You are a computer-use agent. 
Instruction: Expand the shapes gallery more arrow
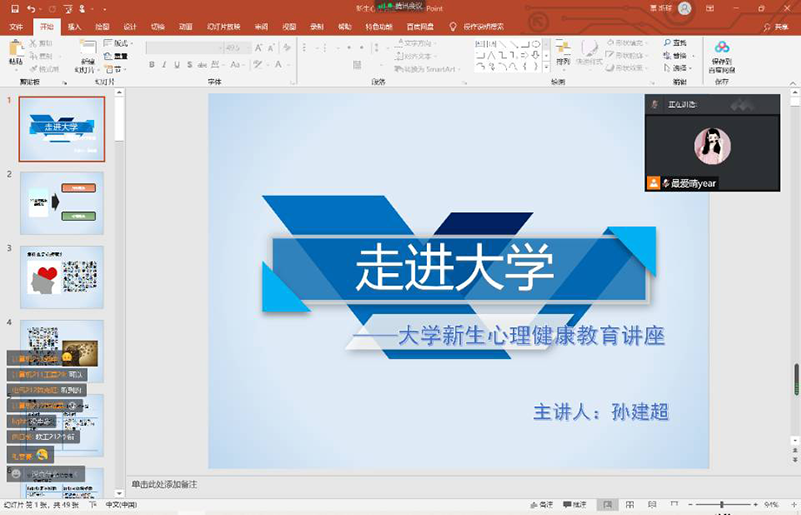click(546, 67)
